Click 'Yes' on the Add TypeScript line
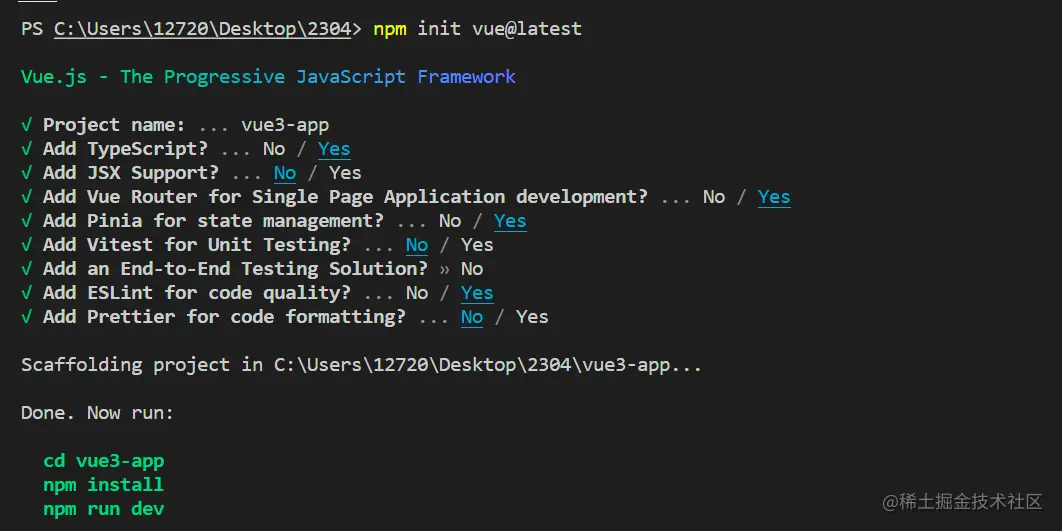This screenshot has height=531, width=1062. pyautogui.click(x=334, y=149)
